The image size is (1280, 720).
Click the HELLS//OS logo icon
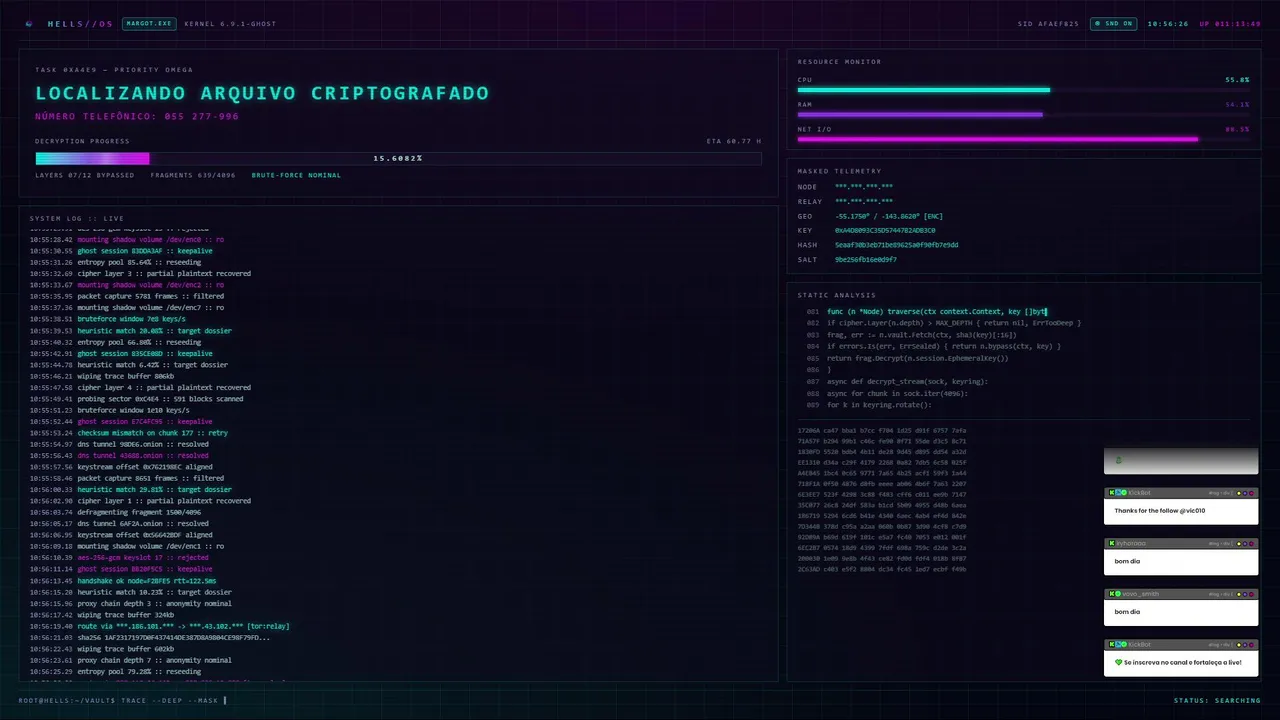click(28, 23)
